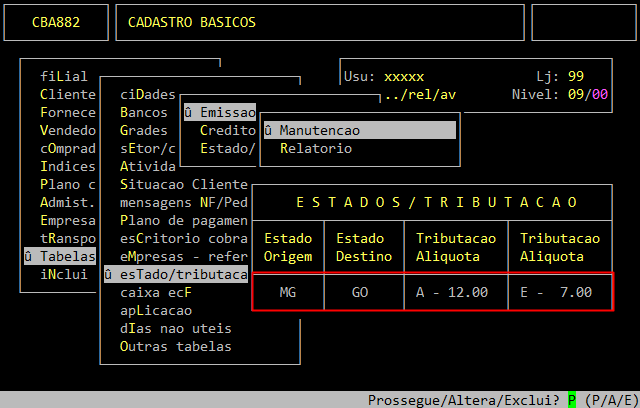Click the A - 12.00 aliquota value
This screenshot has height=408, width=640.
(451, 292)
